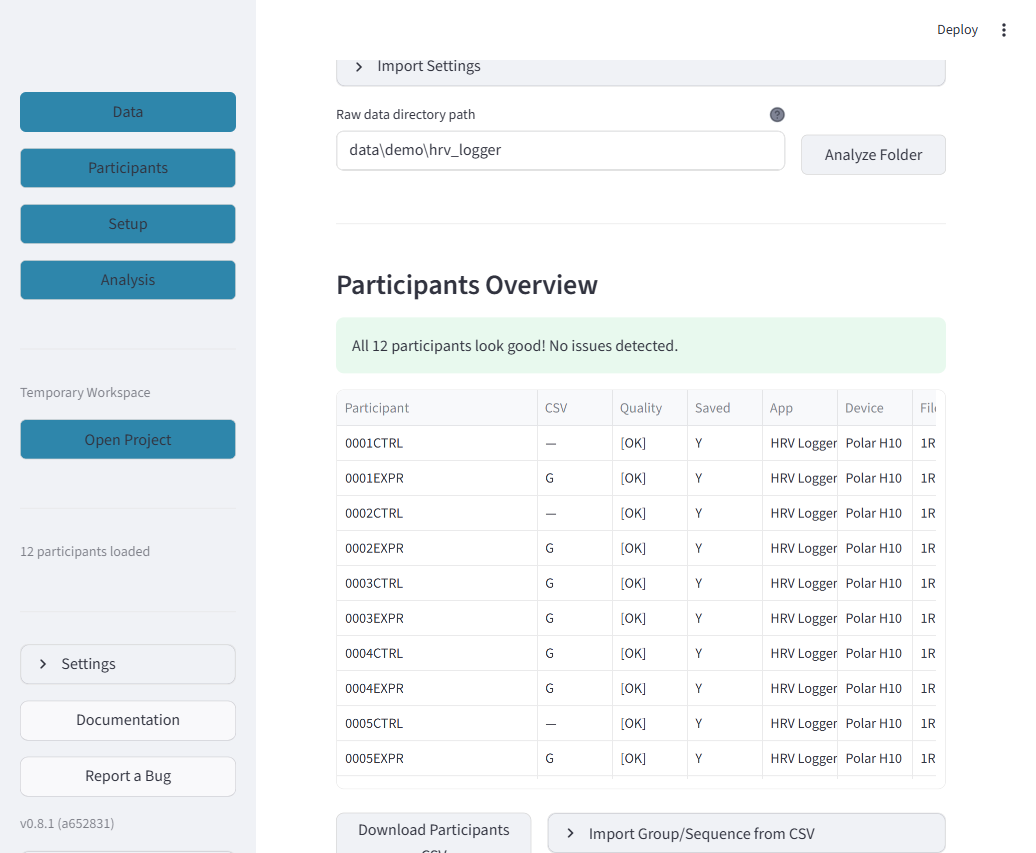Go to the Participants page
The height and width of the screenshot is (853, 1036).
[128, 168]
